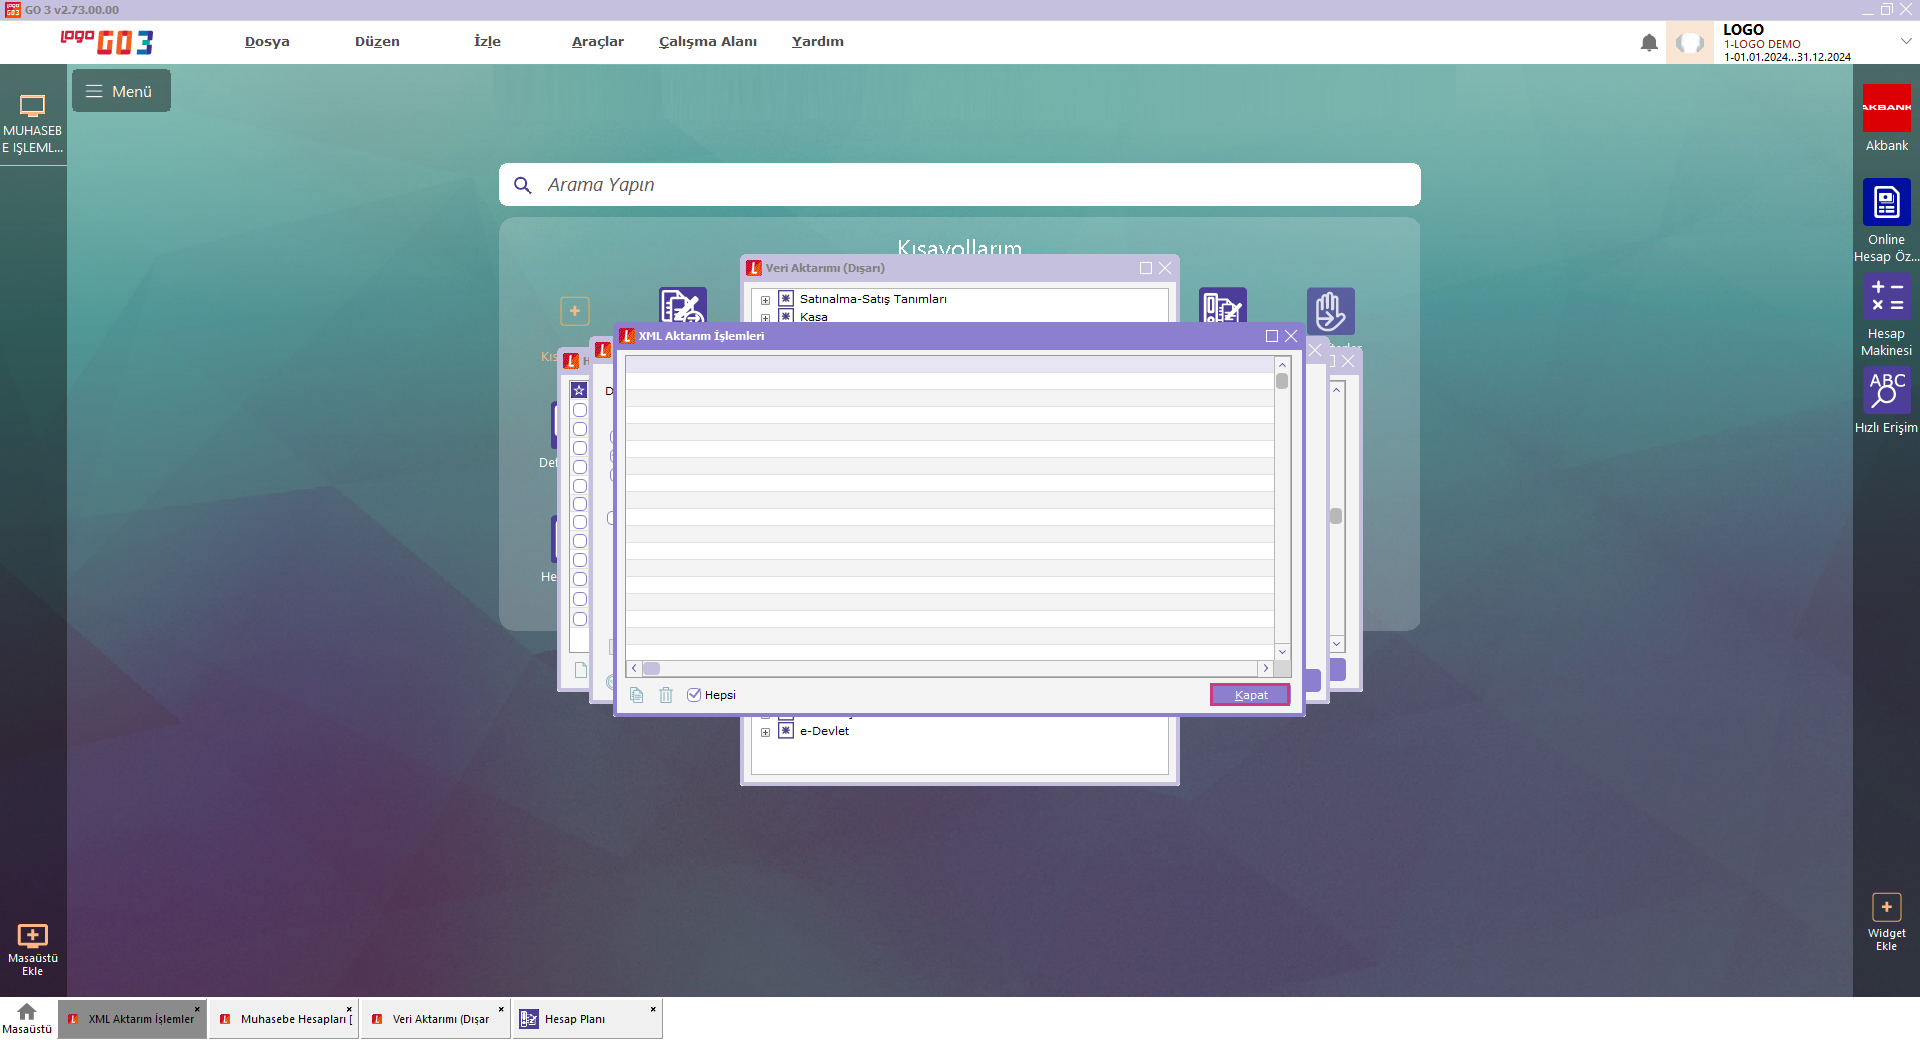This screenshot has width=1920, height=1040.
Task: Click the Masaüstü Ekle icon
Action: coord(33,936)
